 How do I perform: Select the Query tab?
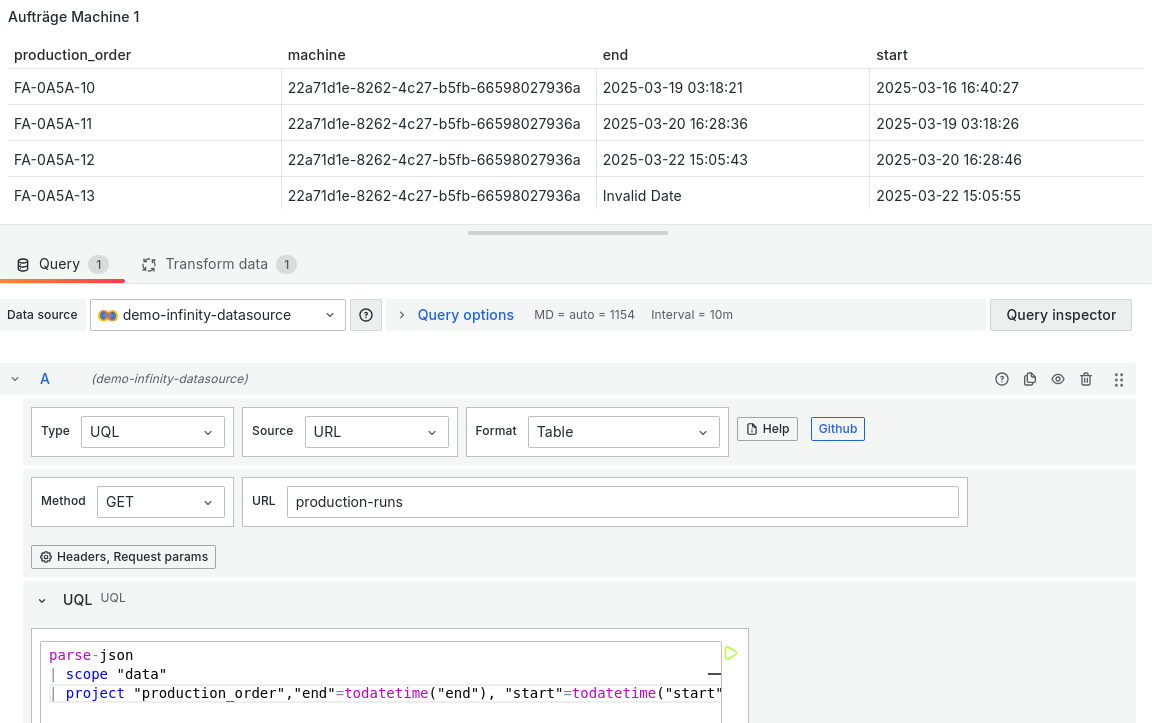point(60,264)
